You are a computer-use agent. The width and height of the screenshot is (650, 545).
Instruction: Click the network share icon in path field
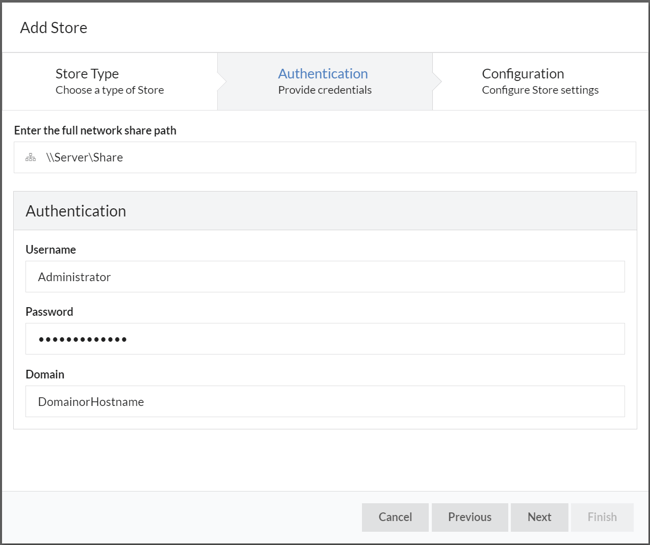(31, 157)
